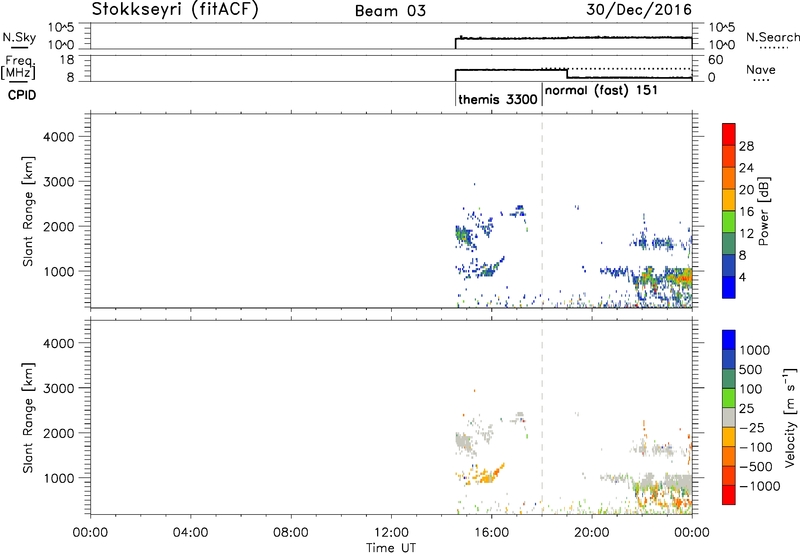The image size is (800, 554).
Task: Click the N.Search legend label
Action: point(772,37)
